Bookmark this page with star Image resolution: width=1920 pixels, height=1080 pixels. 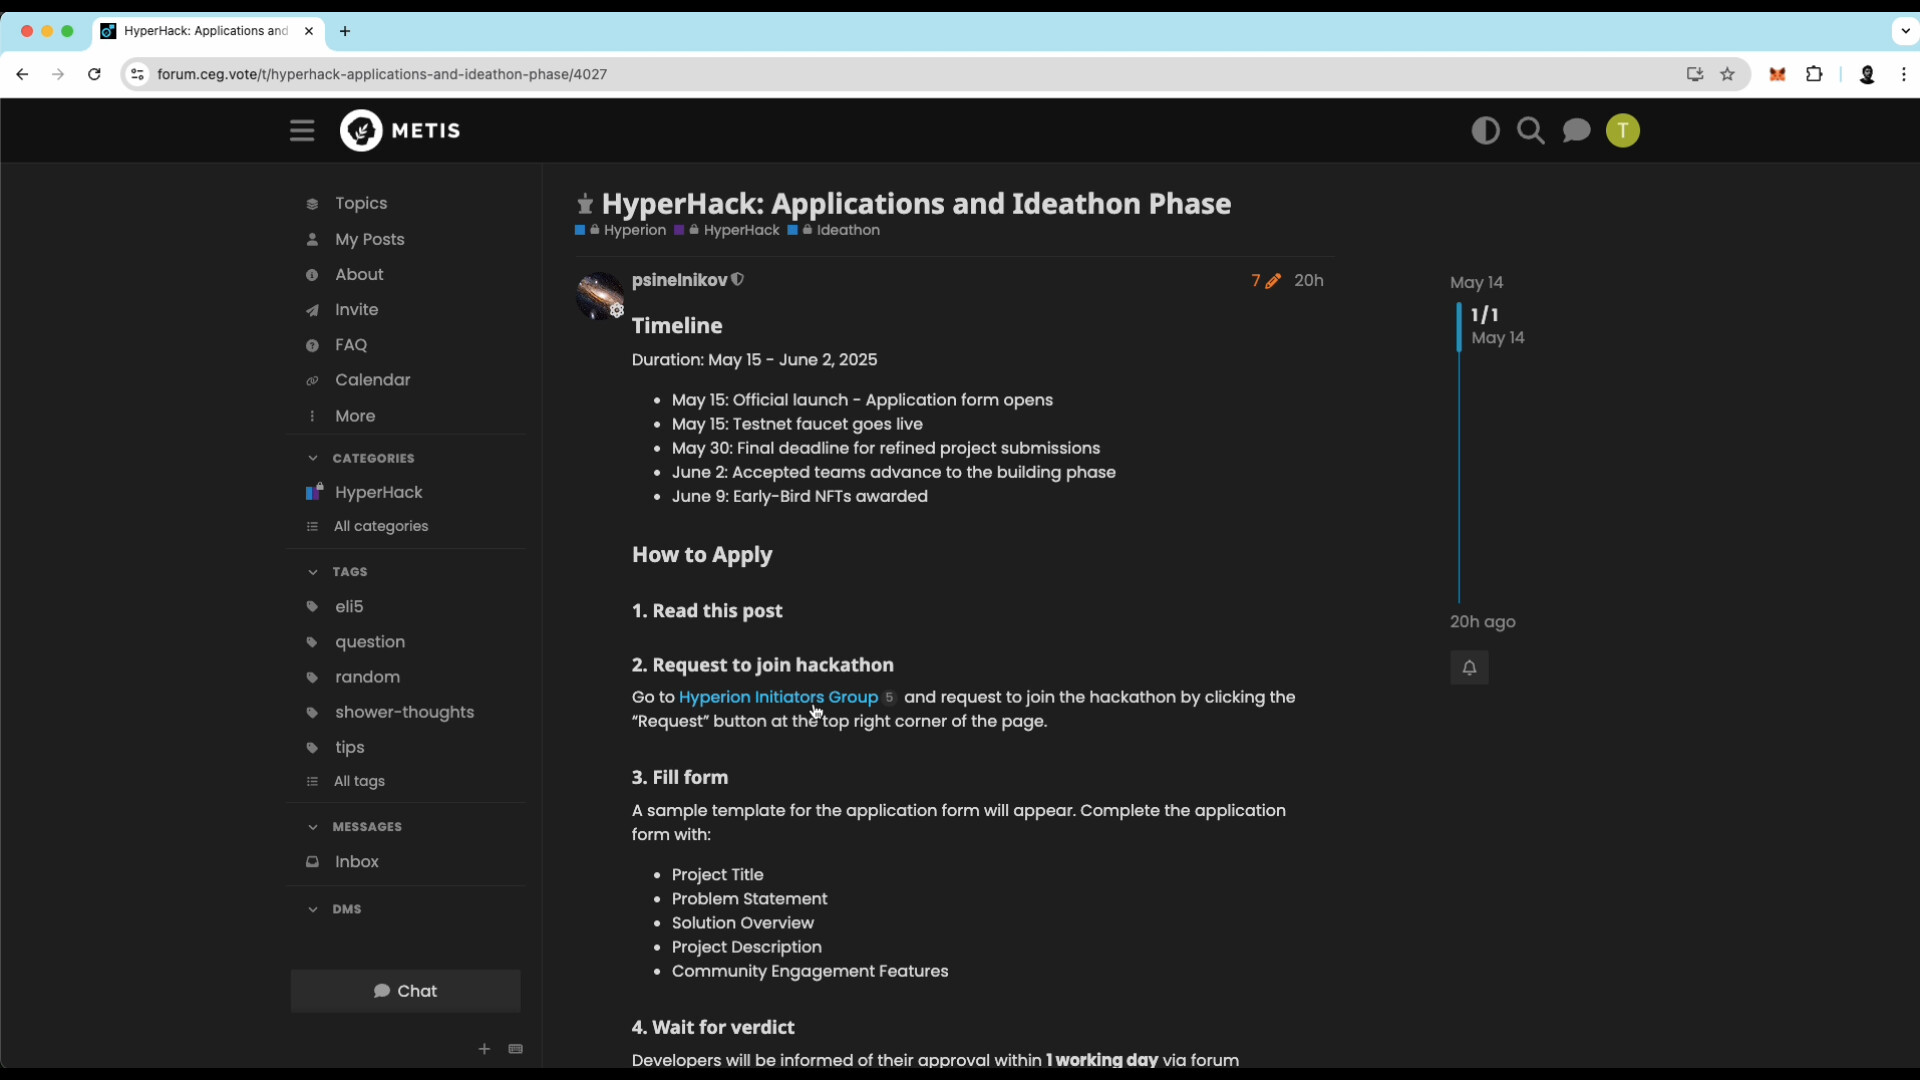pyautogui.click(x=1727, y=74)
